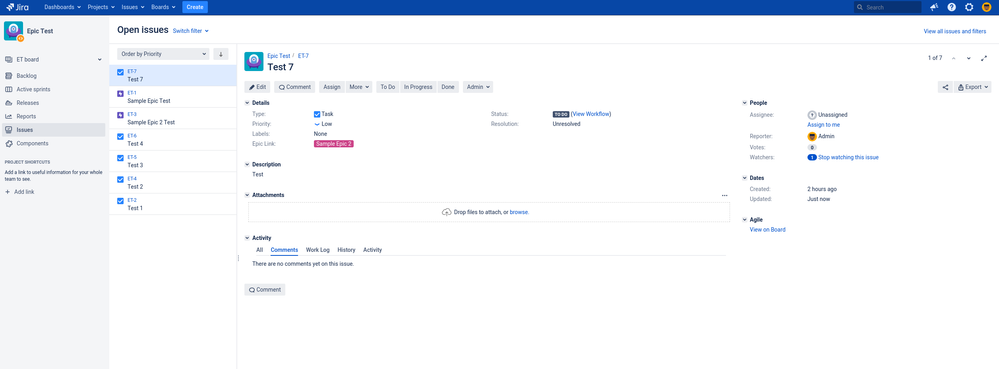Open the View Workflow link
999x369 pixels.
[x=591, y=114]
